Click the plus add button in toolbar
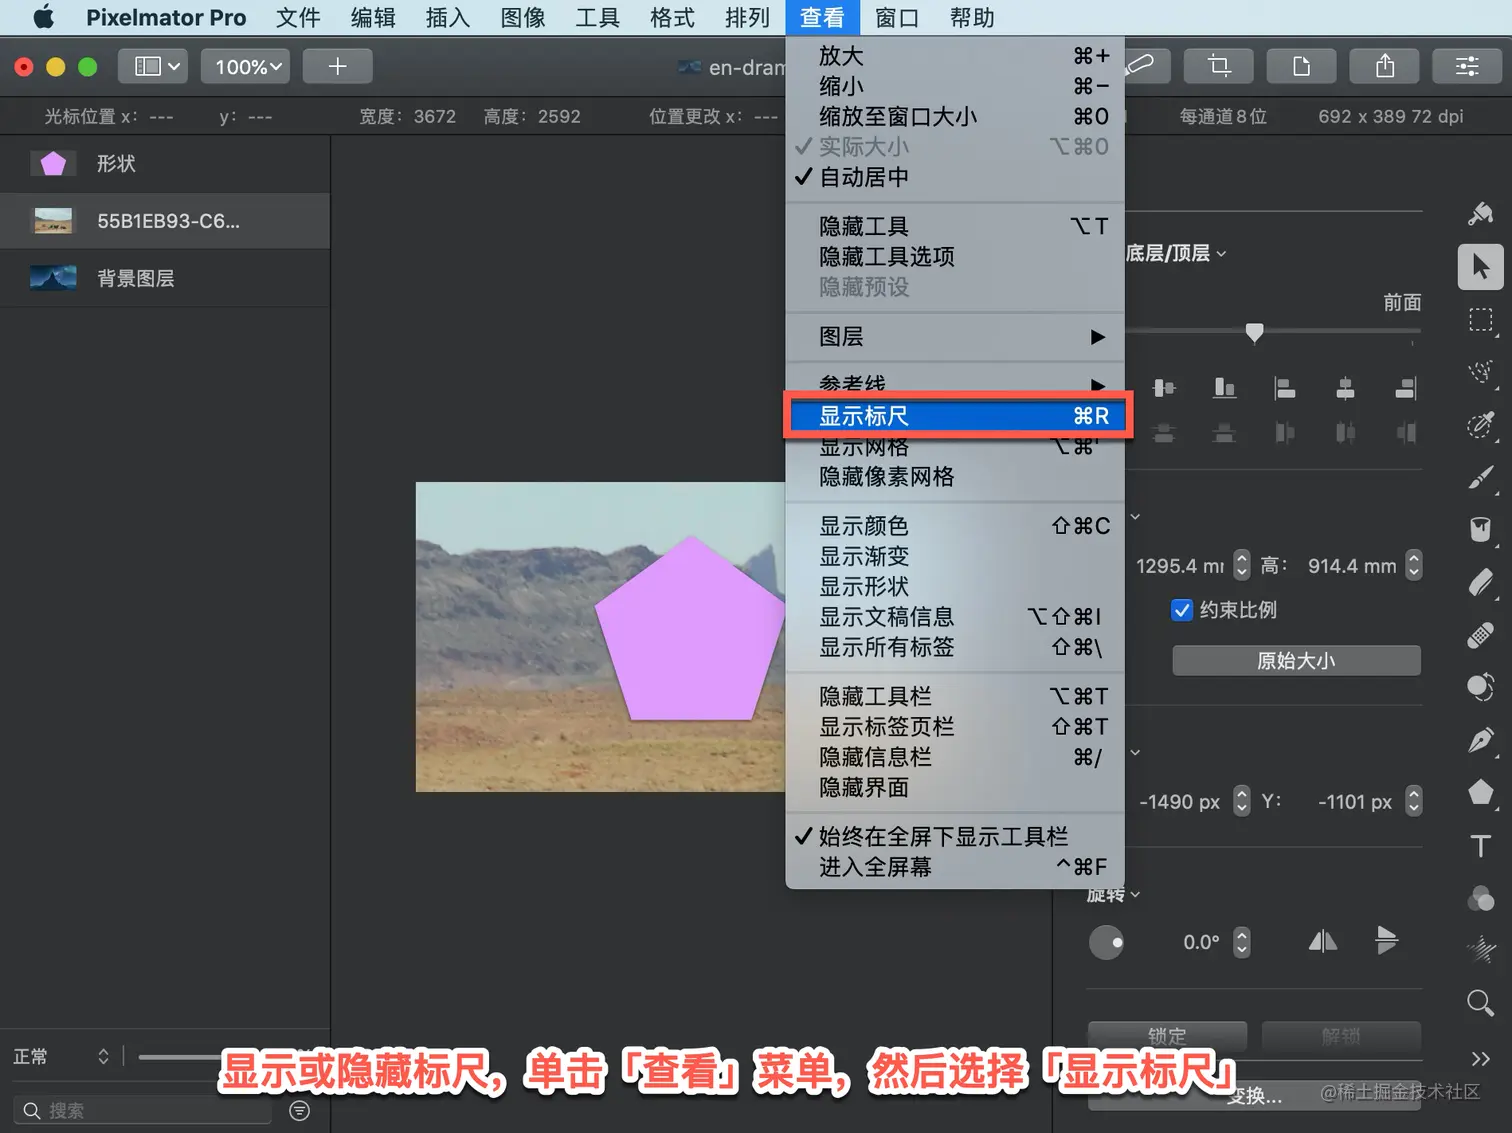 338,66
